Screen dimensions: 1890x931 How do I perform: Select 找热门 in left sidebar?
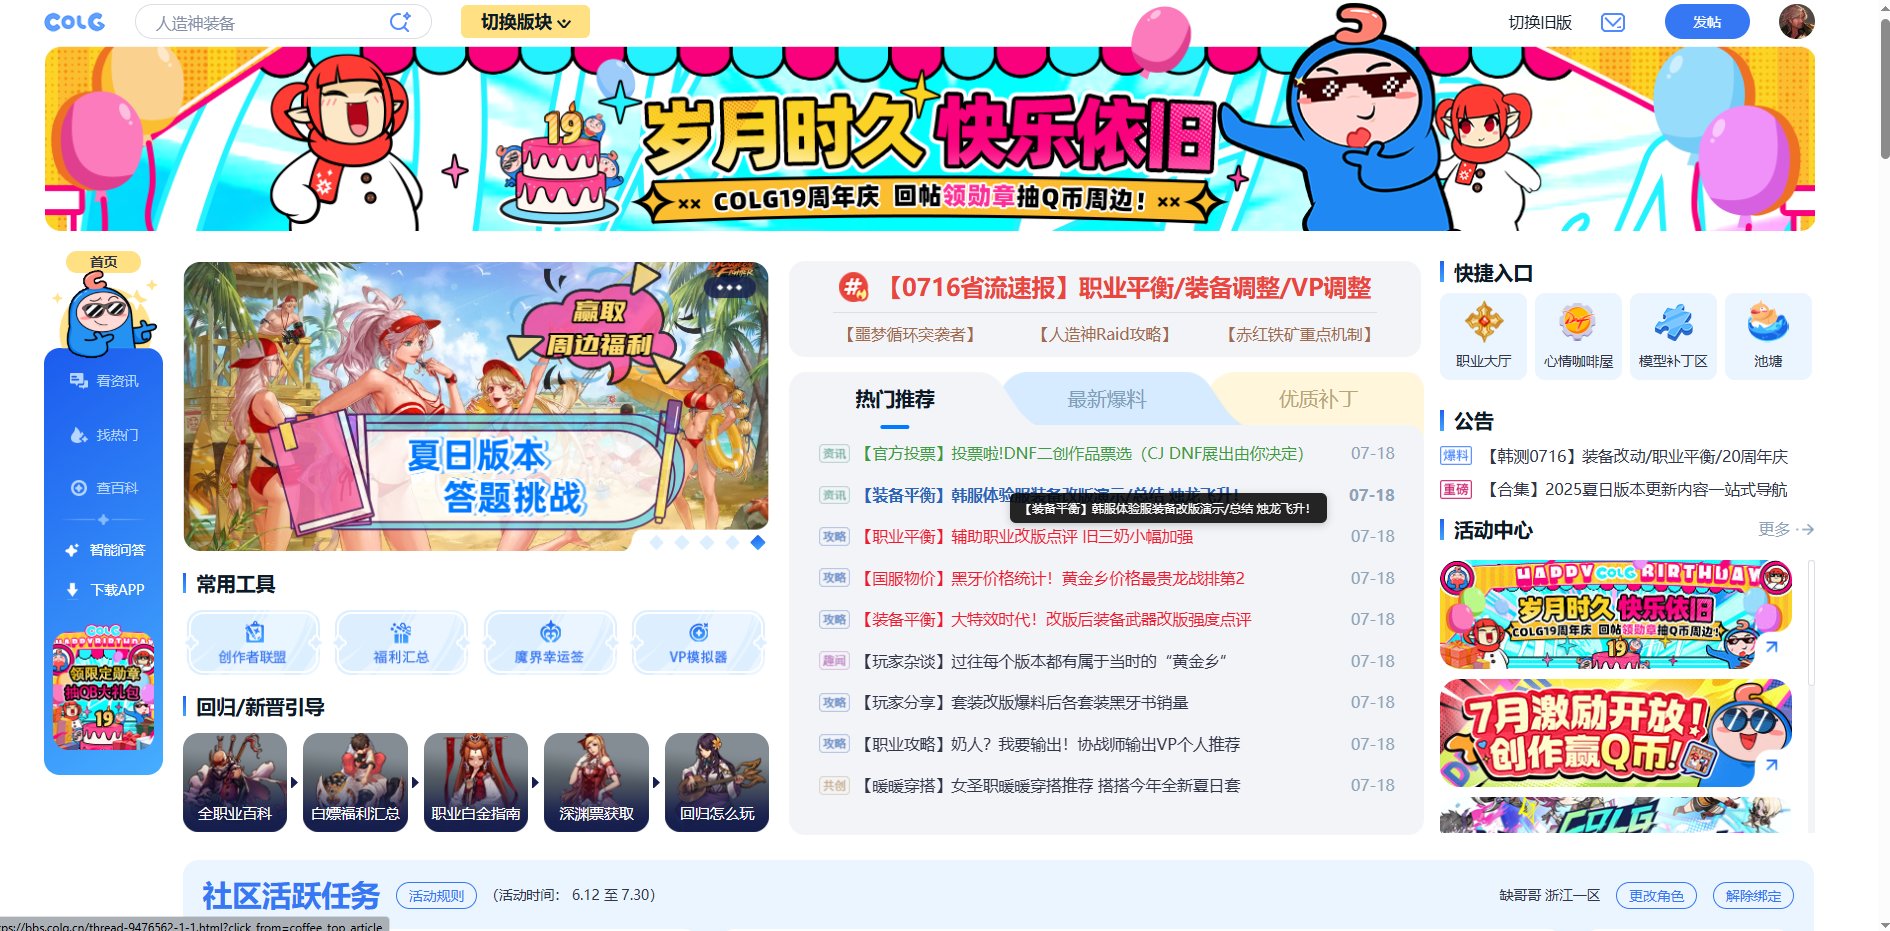click(104, 435)
